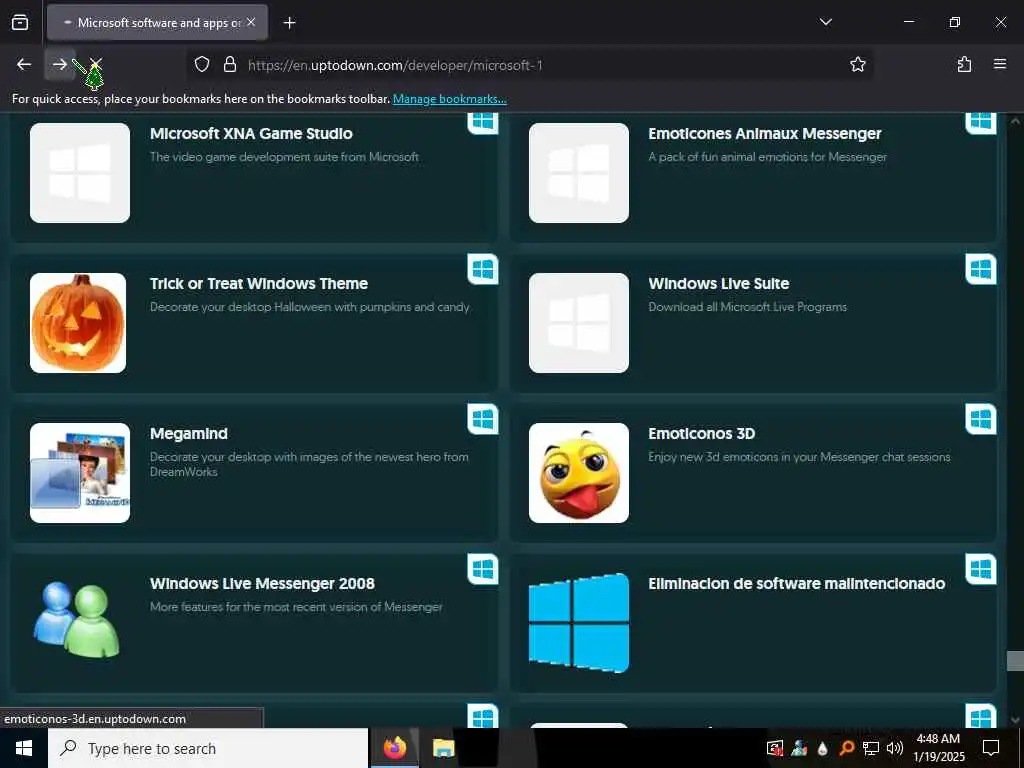Go forward to the next page
Image resolution: width=1024 pixels, height=768 pixels.
[x=59, y=64]
